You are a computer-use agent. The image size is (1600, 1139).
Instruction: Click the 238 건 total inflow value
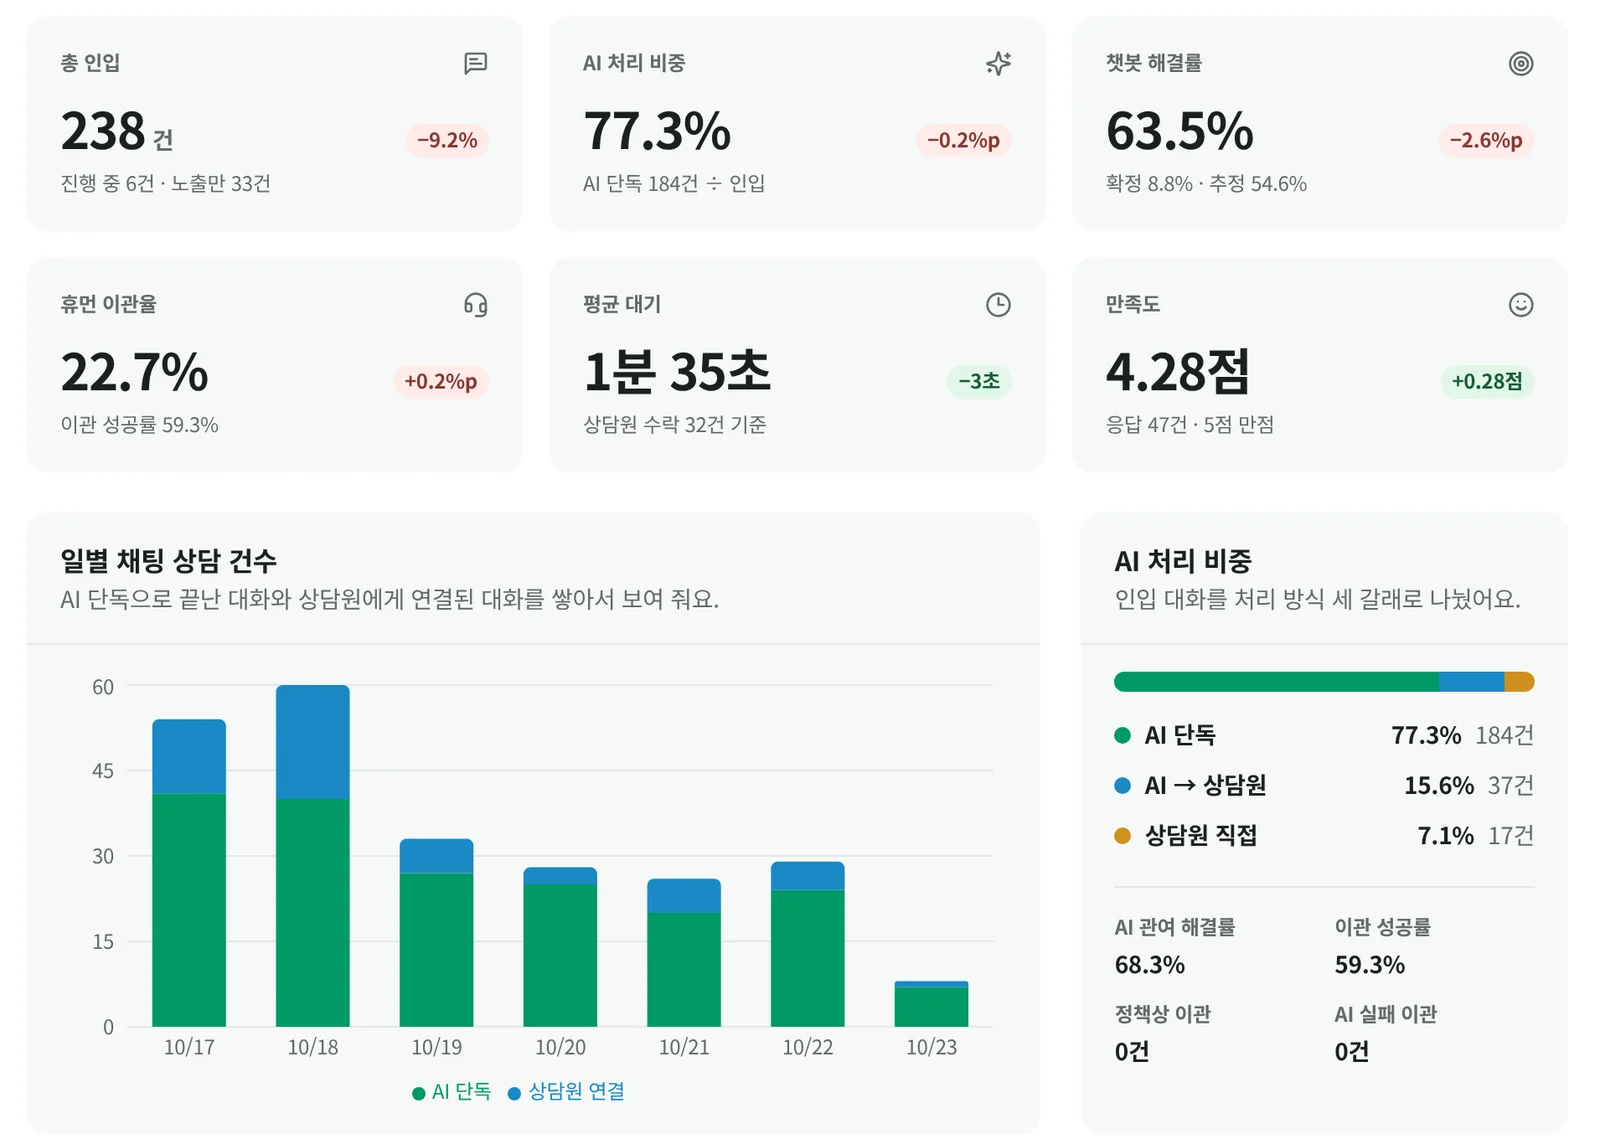coord(117,131)
